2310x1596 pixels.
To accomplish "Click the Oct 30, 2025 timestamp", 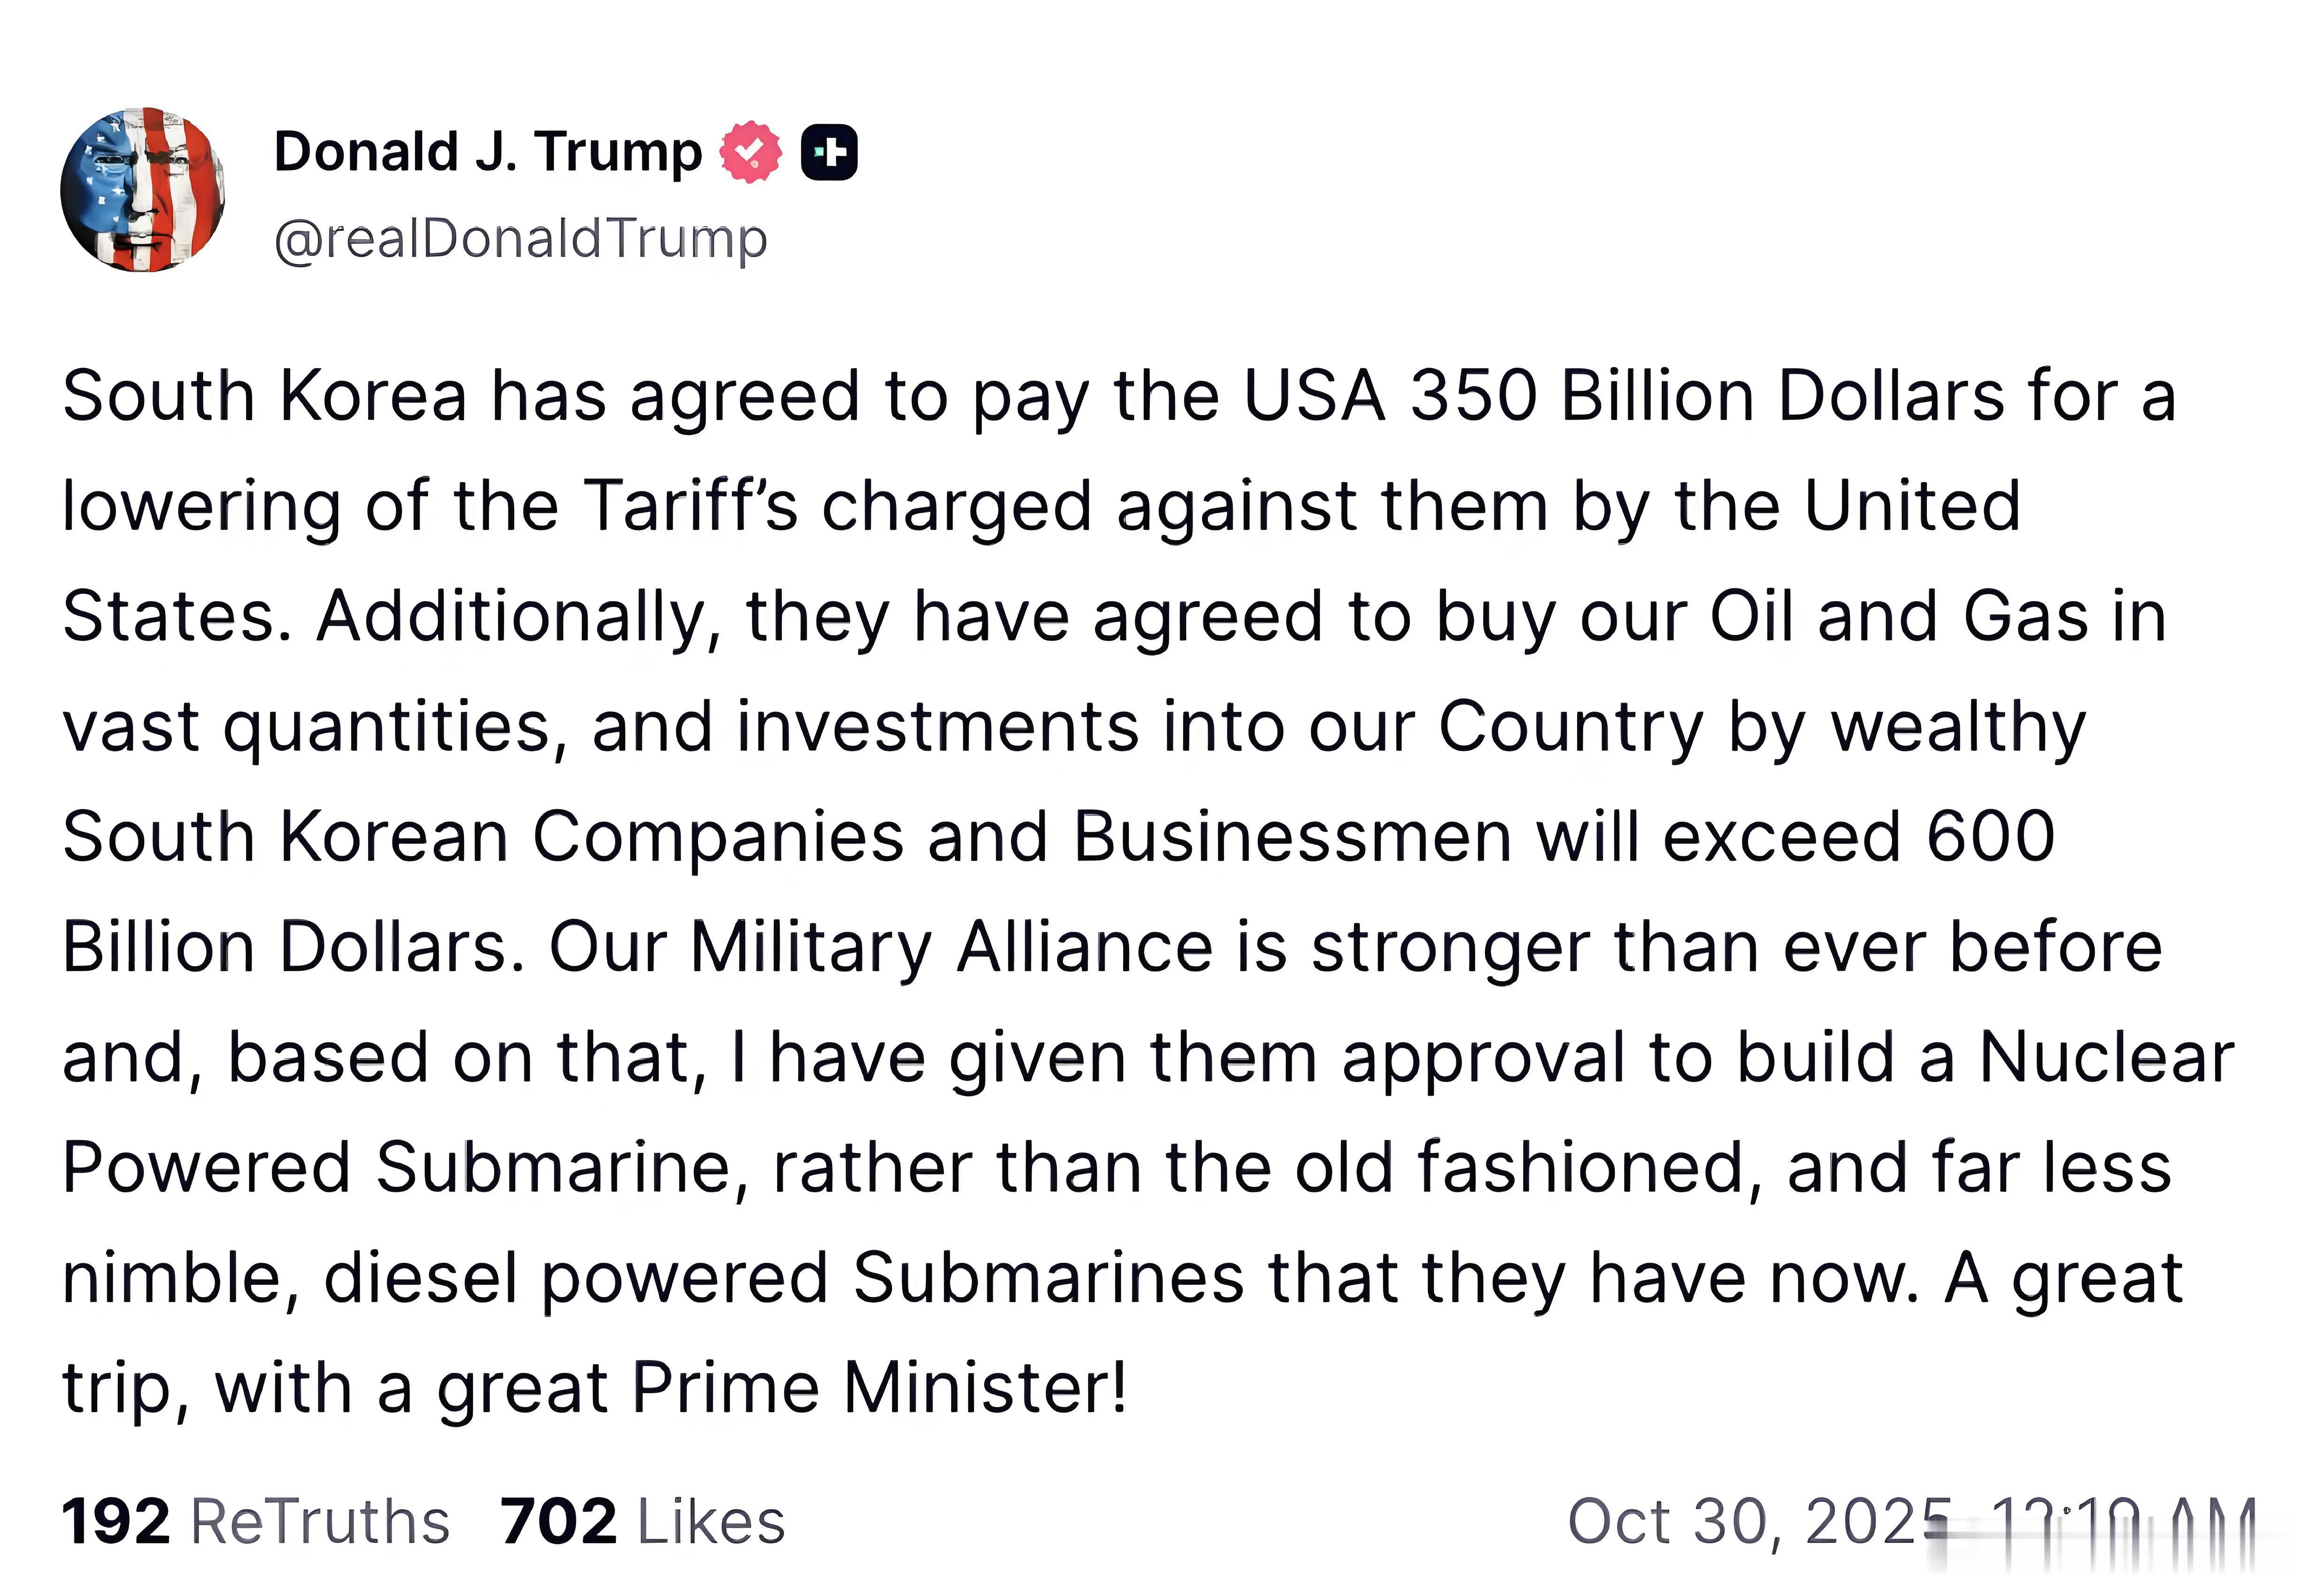I will coord(1760,1522).
